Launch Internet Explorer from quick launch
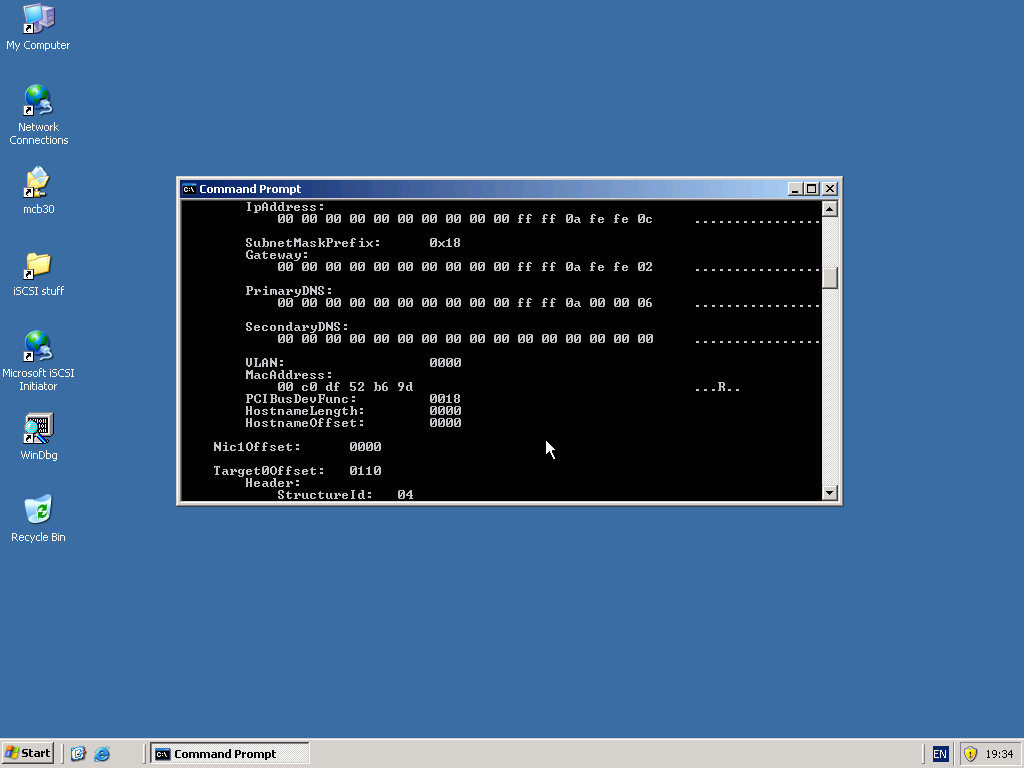Image resolution: width=1024 pixels, height=768 pixels. [102, 754]
